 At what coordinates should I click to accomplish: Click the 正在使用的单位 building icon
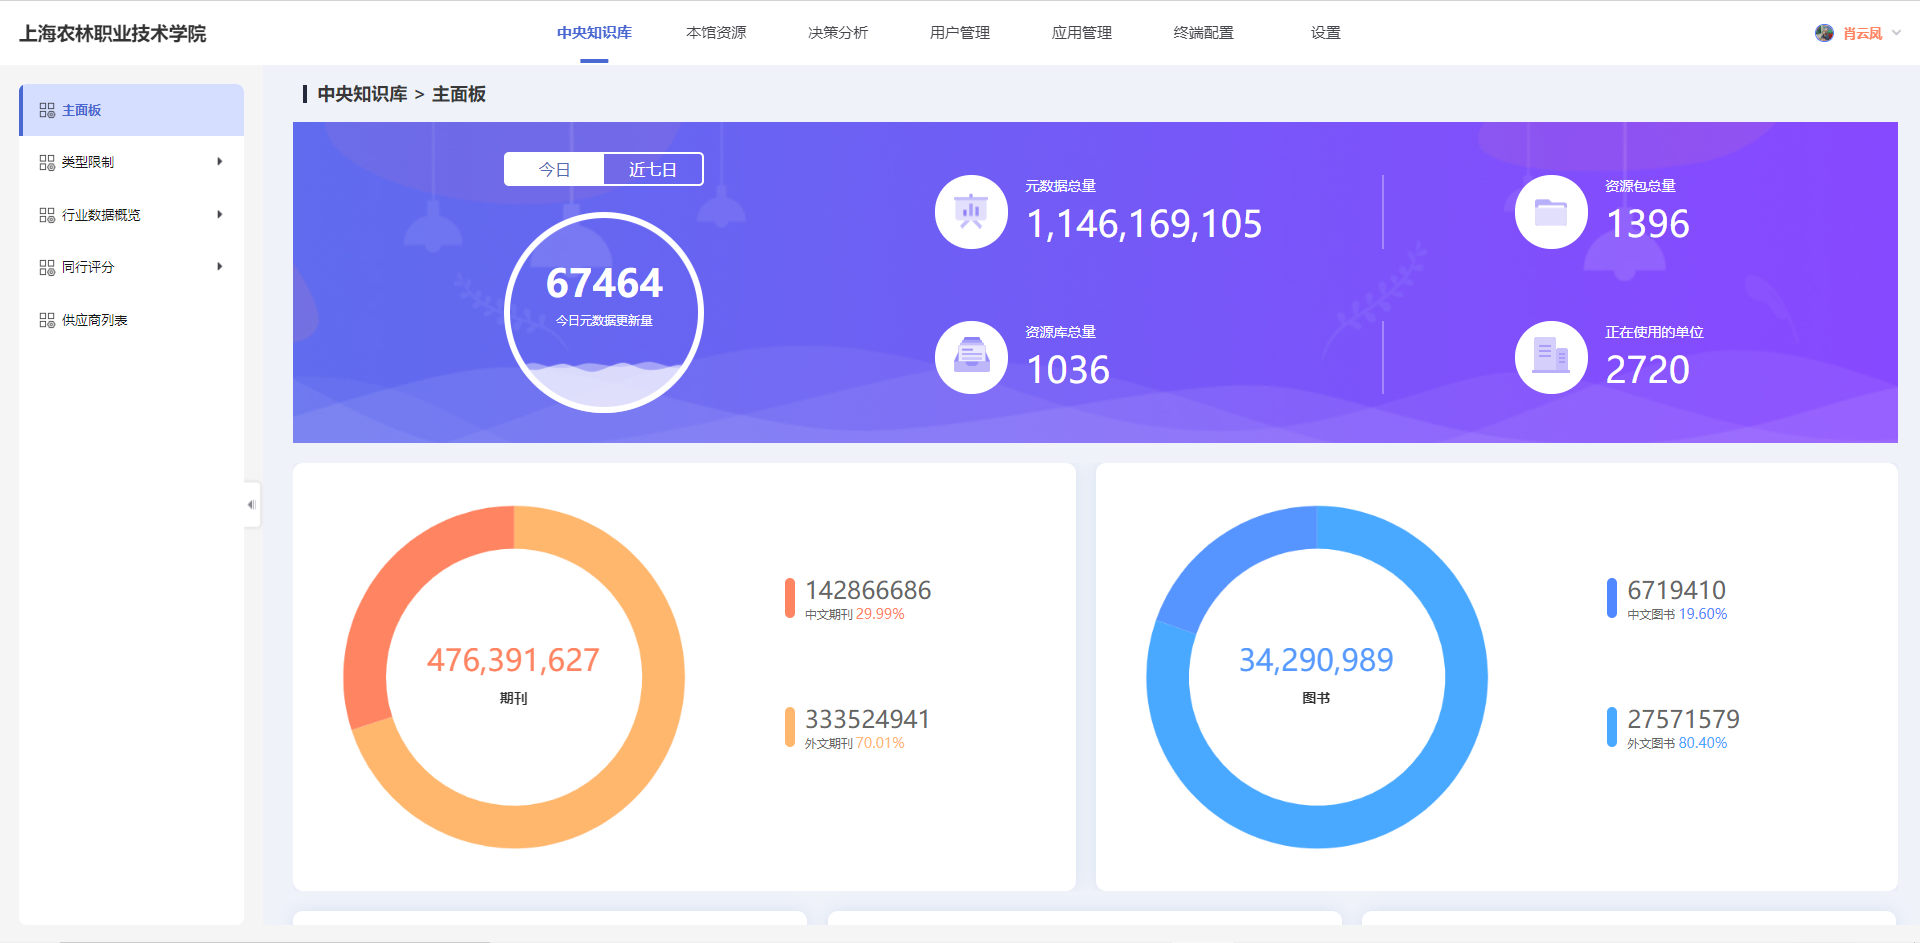click(x=1551, y=357)
